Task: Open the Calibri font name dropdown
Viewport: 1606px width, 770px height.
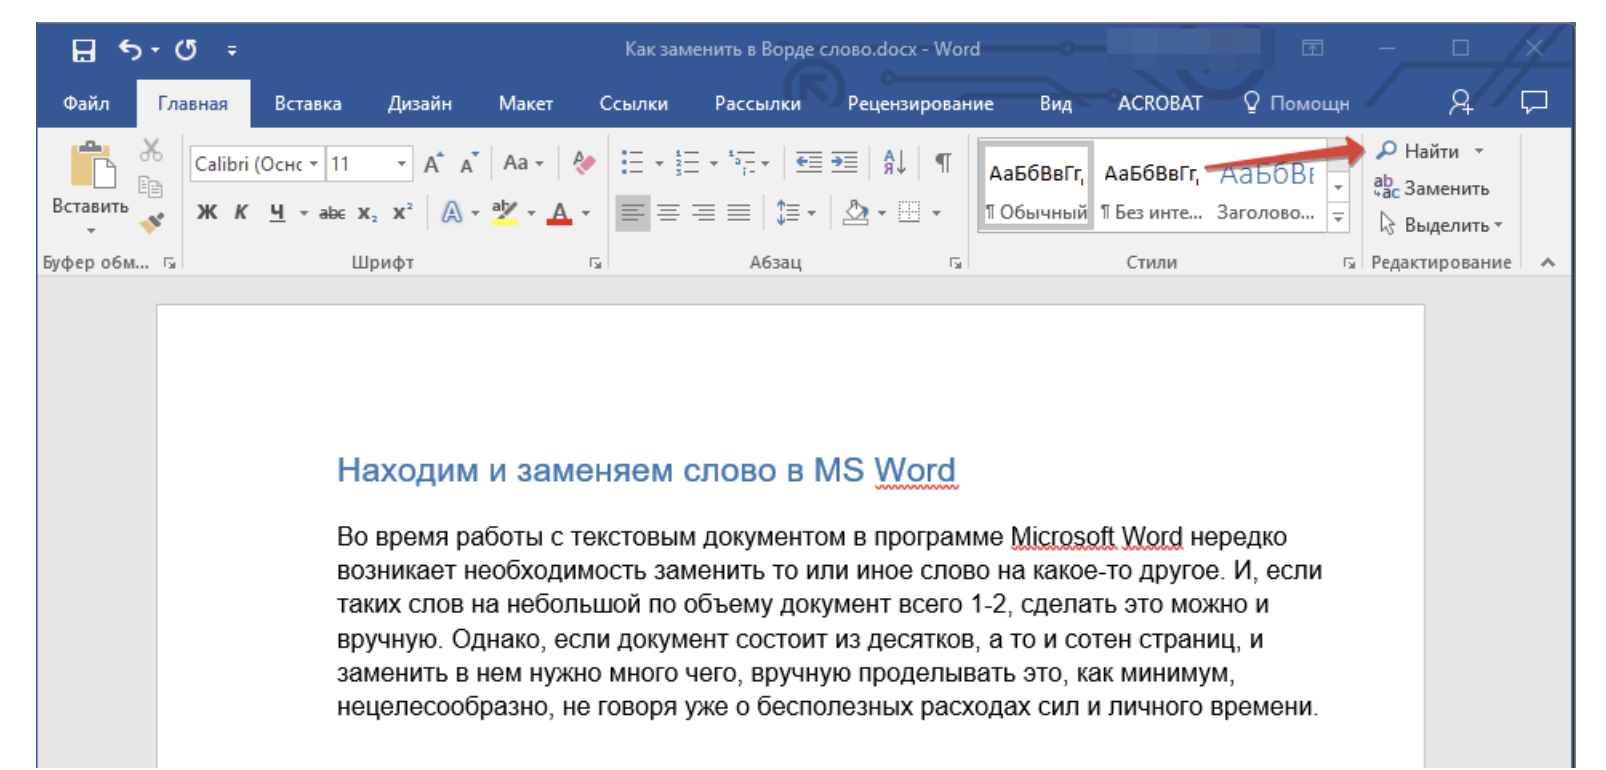Action: tap(313, 164)
